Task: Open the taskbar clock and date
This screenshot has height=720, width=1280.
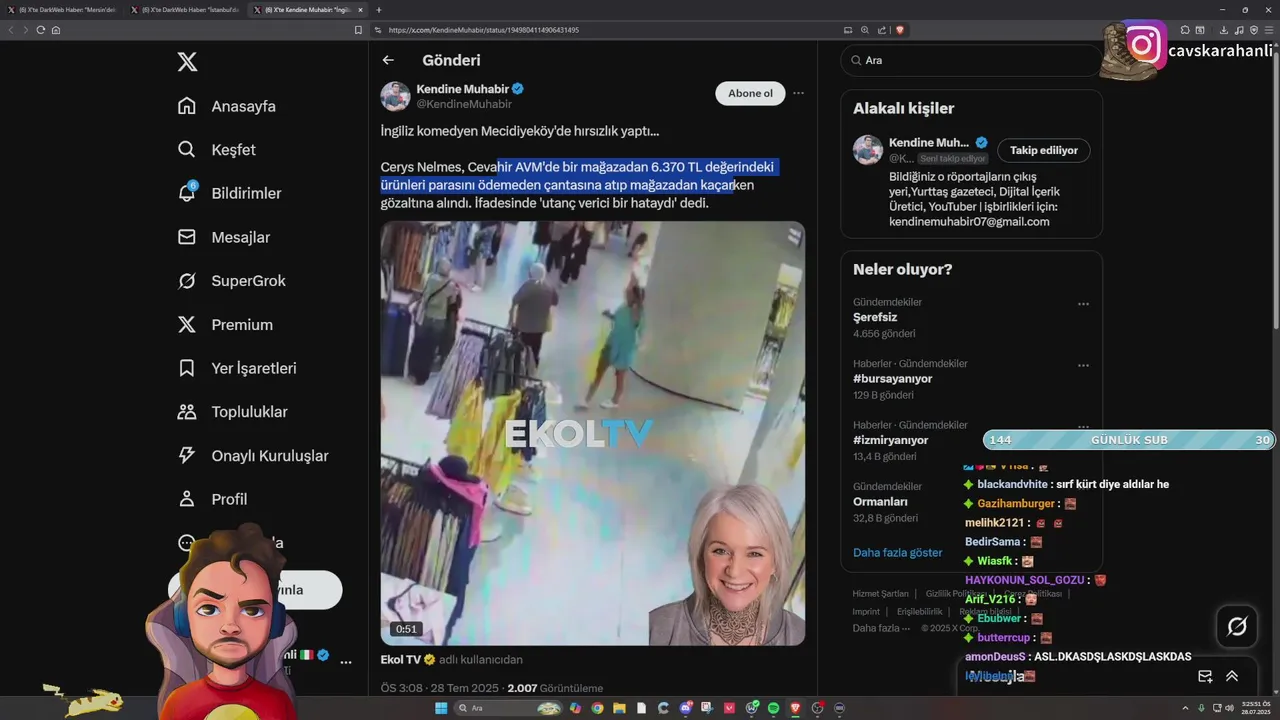Action: coord(1257,708)
